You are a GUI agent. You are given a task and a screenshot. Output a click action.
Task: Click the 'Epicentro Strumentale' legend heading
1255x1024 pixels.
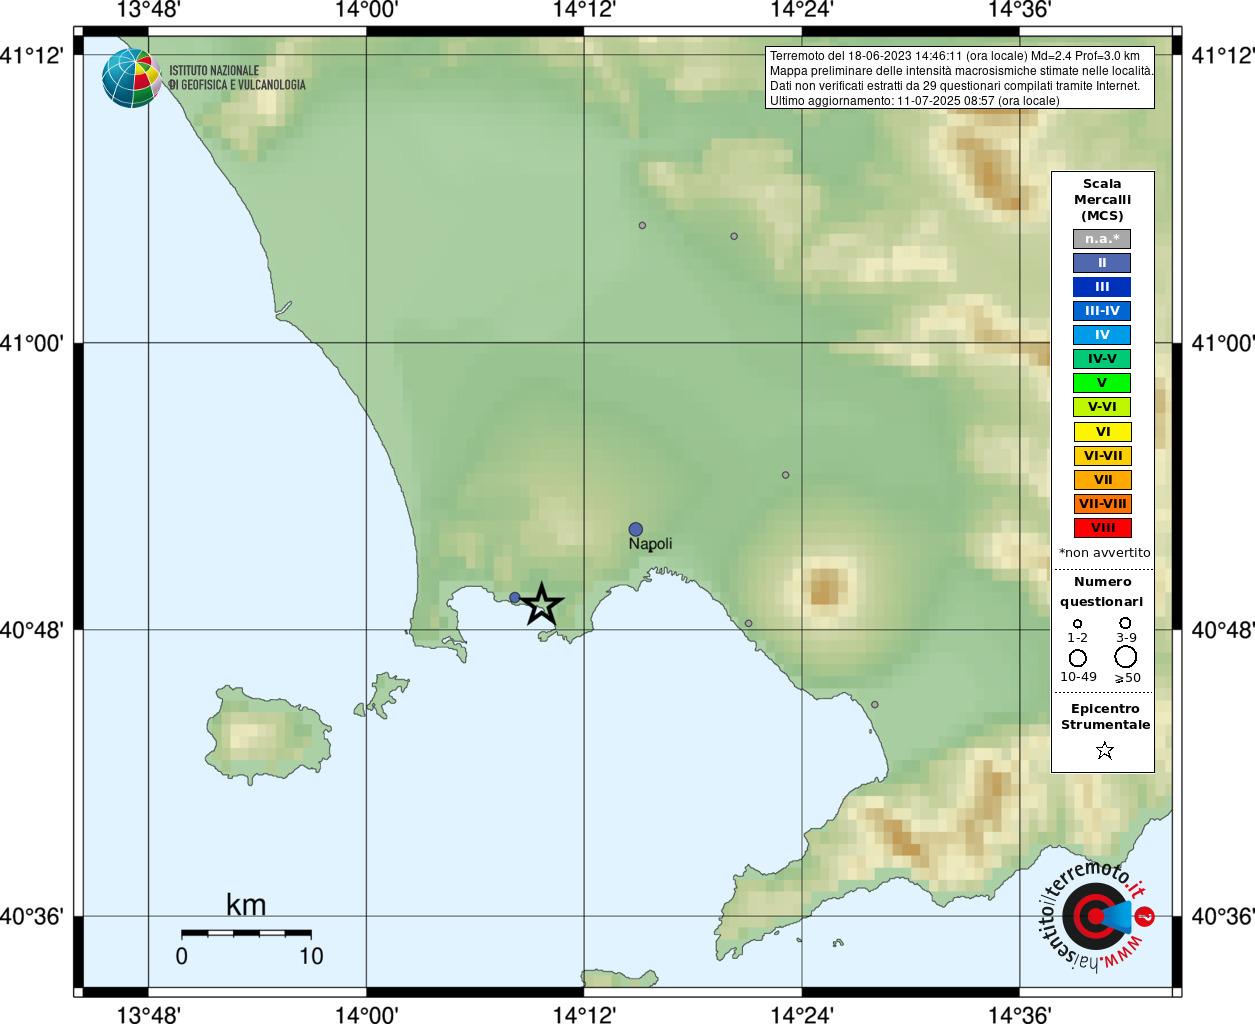tap(1105, 717)
